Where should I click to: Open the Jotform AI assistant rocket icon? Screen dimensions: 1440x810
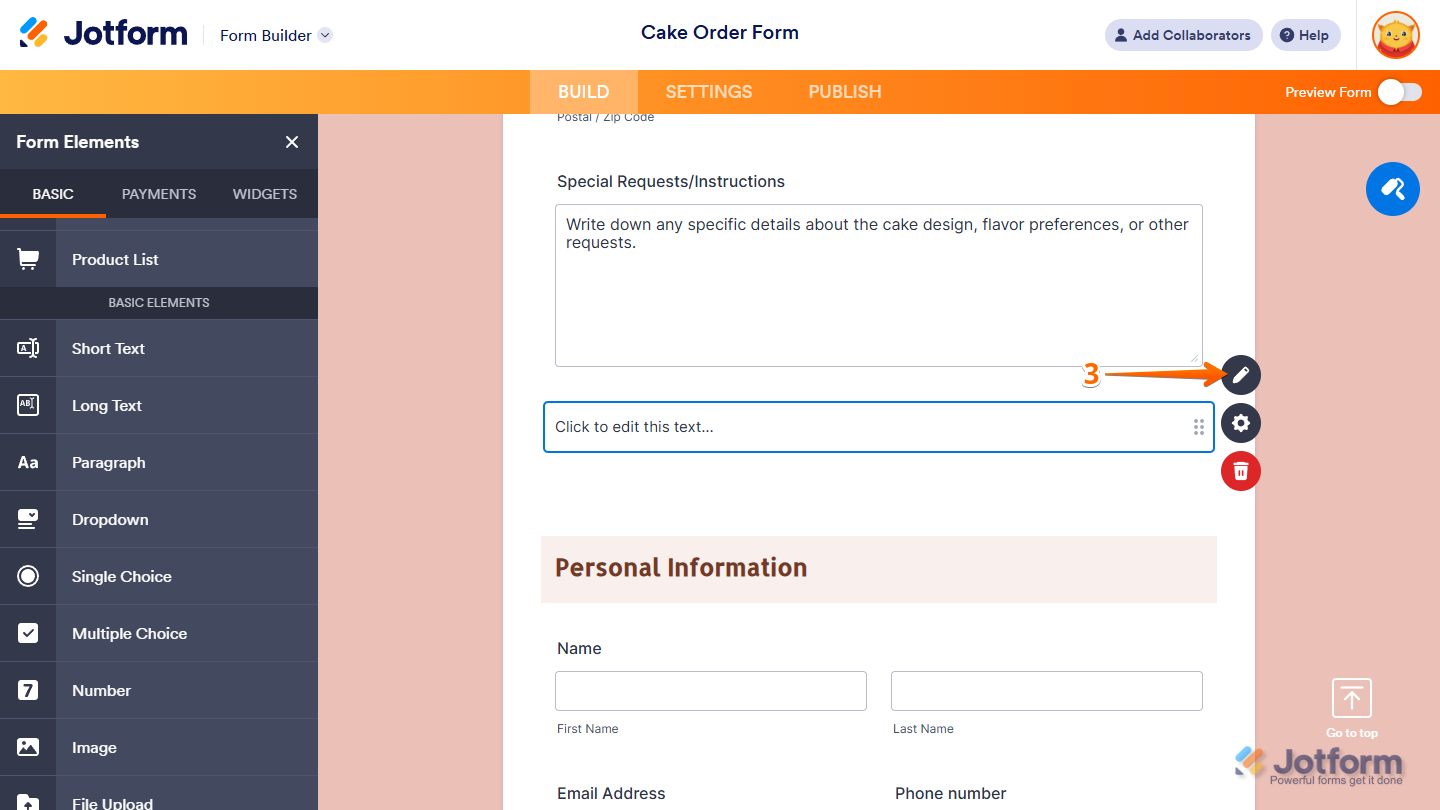point(1392,189)
